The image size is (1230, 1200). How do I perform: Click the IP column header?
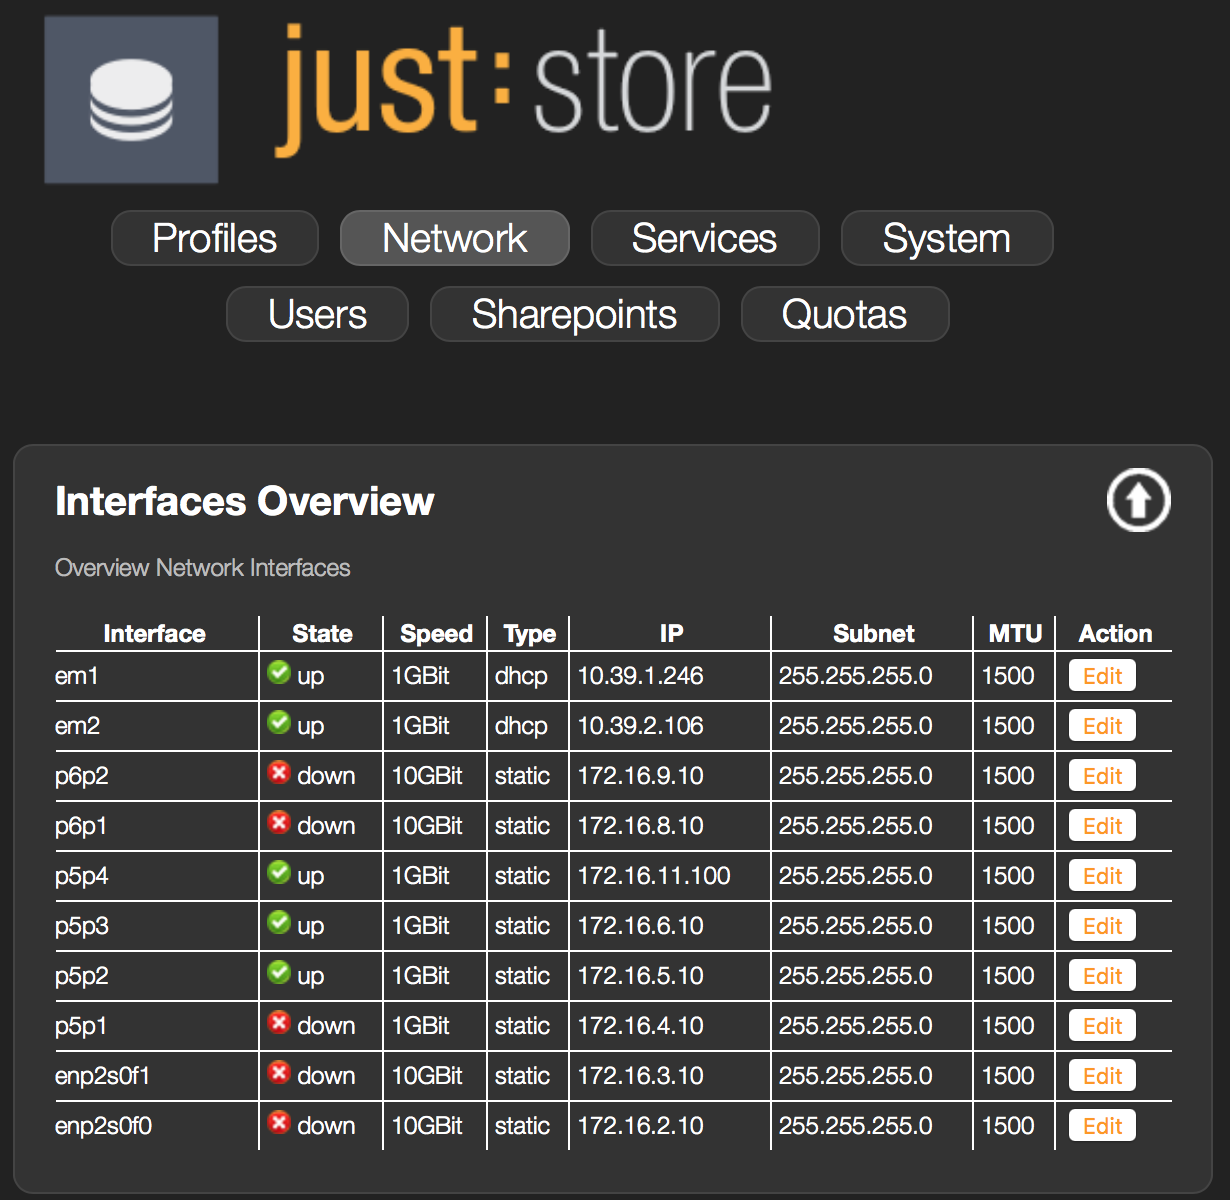pyautogui.click(x=672, y=633)
